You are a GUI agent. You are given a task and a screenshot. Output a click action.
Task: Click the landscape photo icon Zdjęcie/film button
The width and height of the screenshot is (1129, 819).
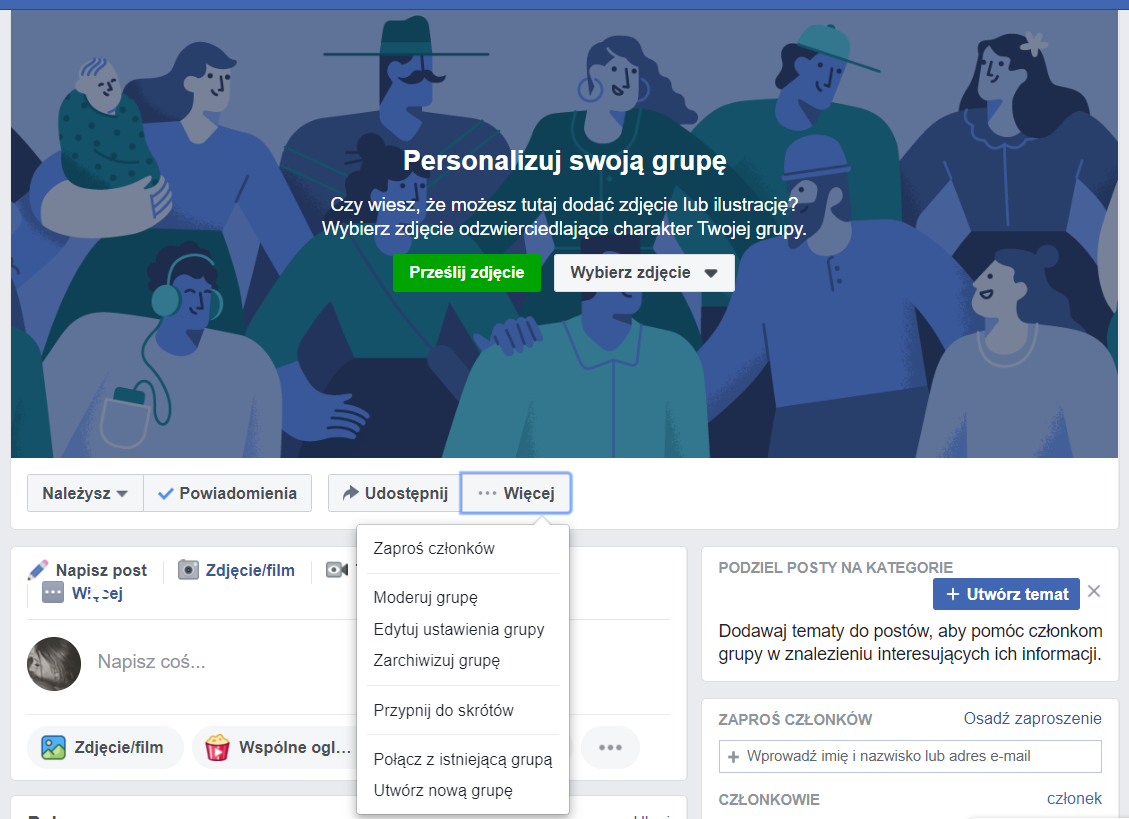[x=105, y=748]
